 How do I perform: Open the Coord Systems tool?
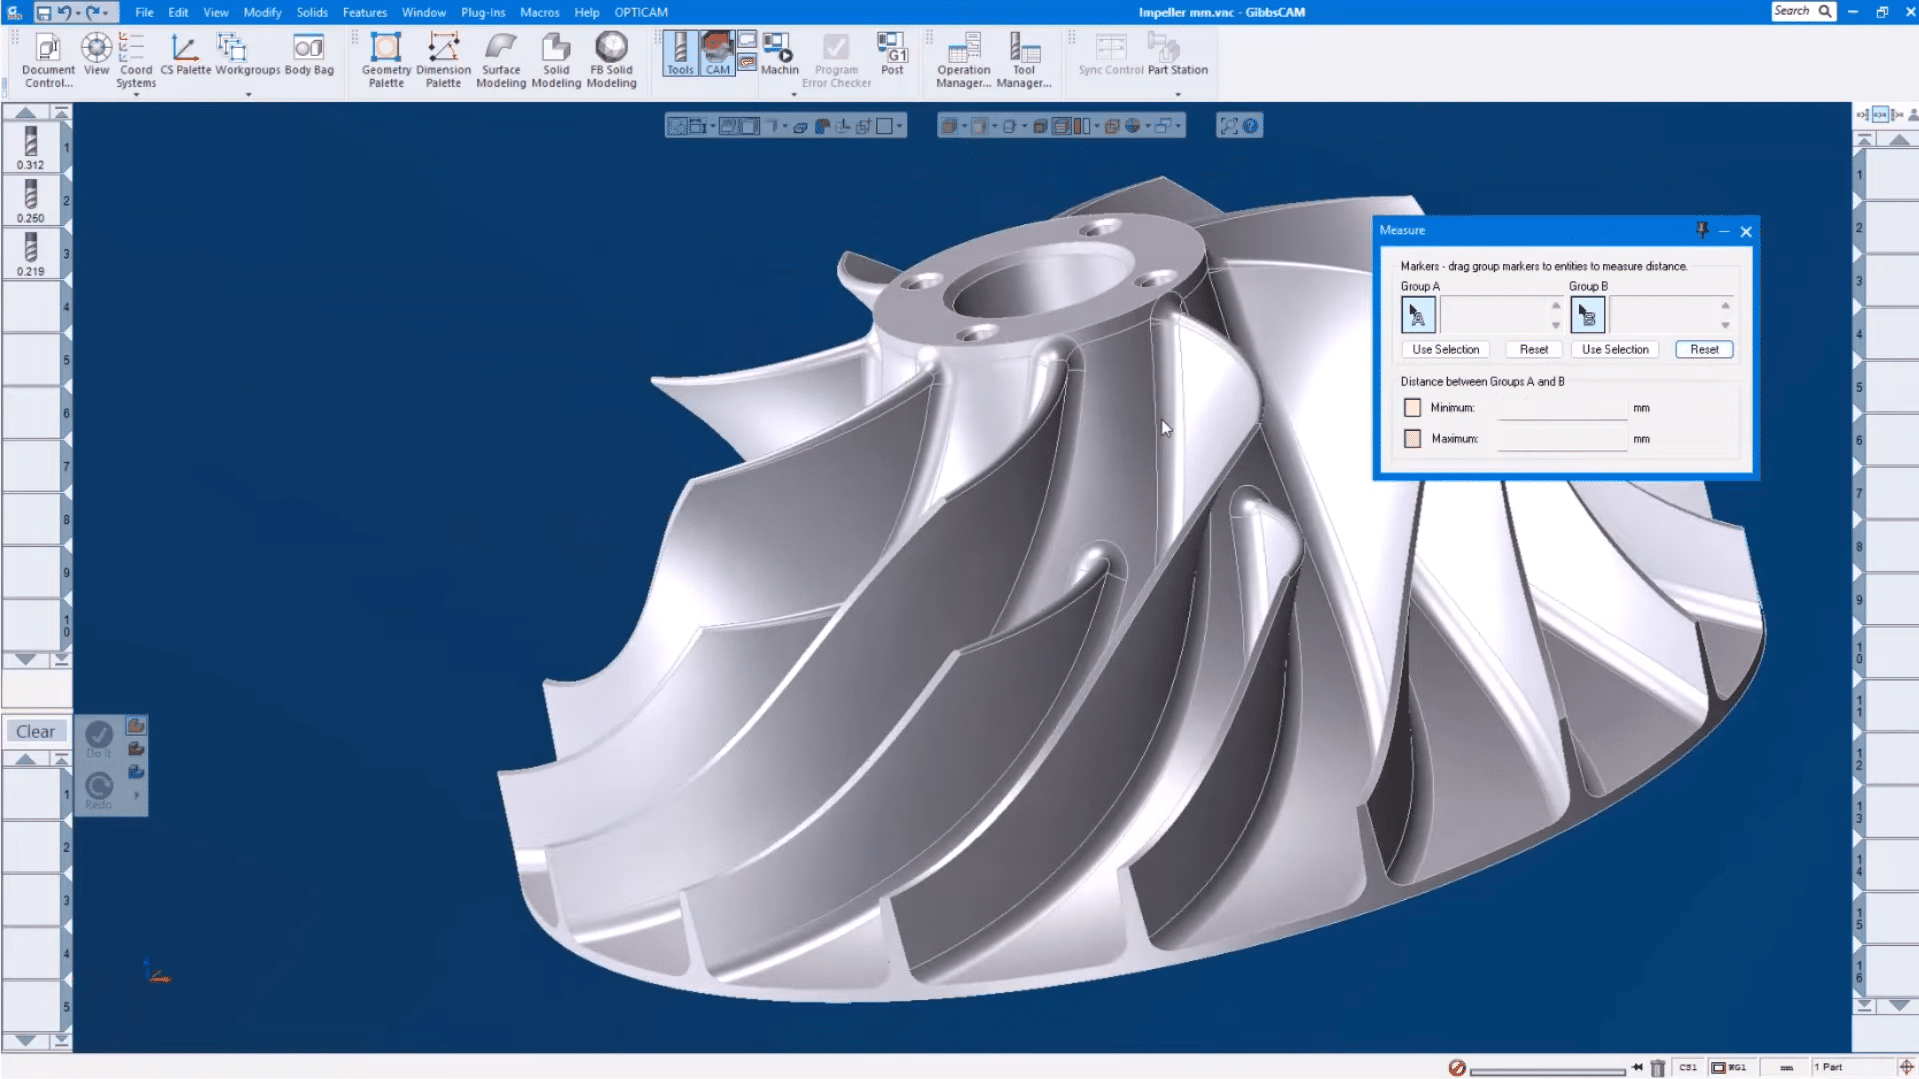(135, 59)
